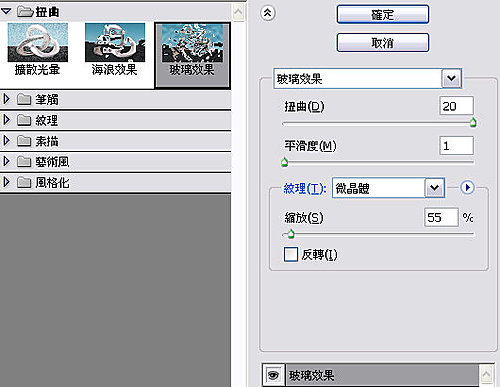Click the 扭曲 slider handle
500x387 pixels.
click(473, 122)
